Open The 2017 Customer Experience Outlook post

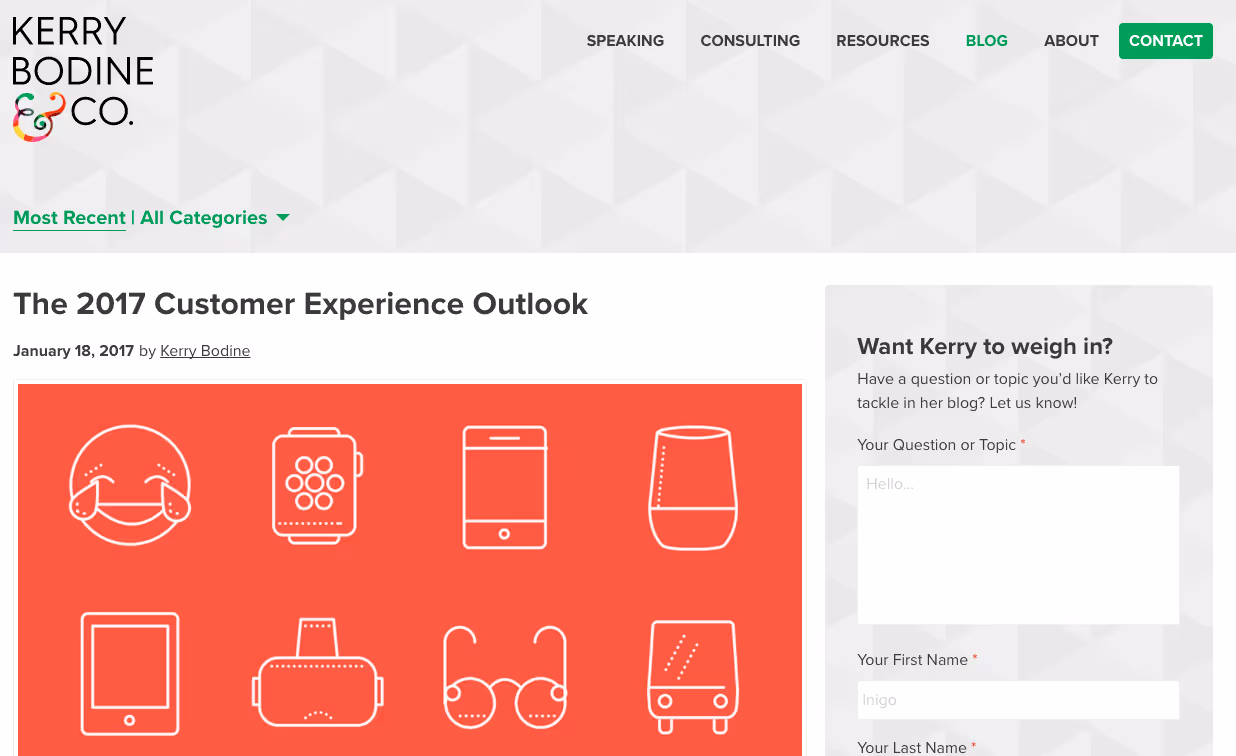coord(300,304)
